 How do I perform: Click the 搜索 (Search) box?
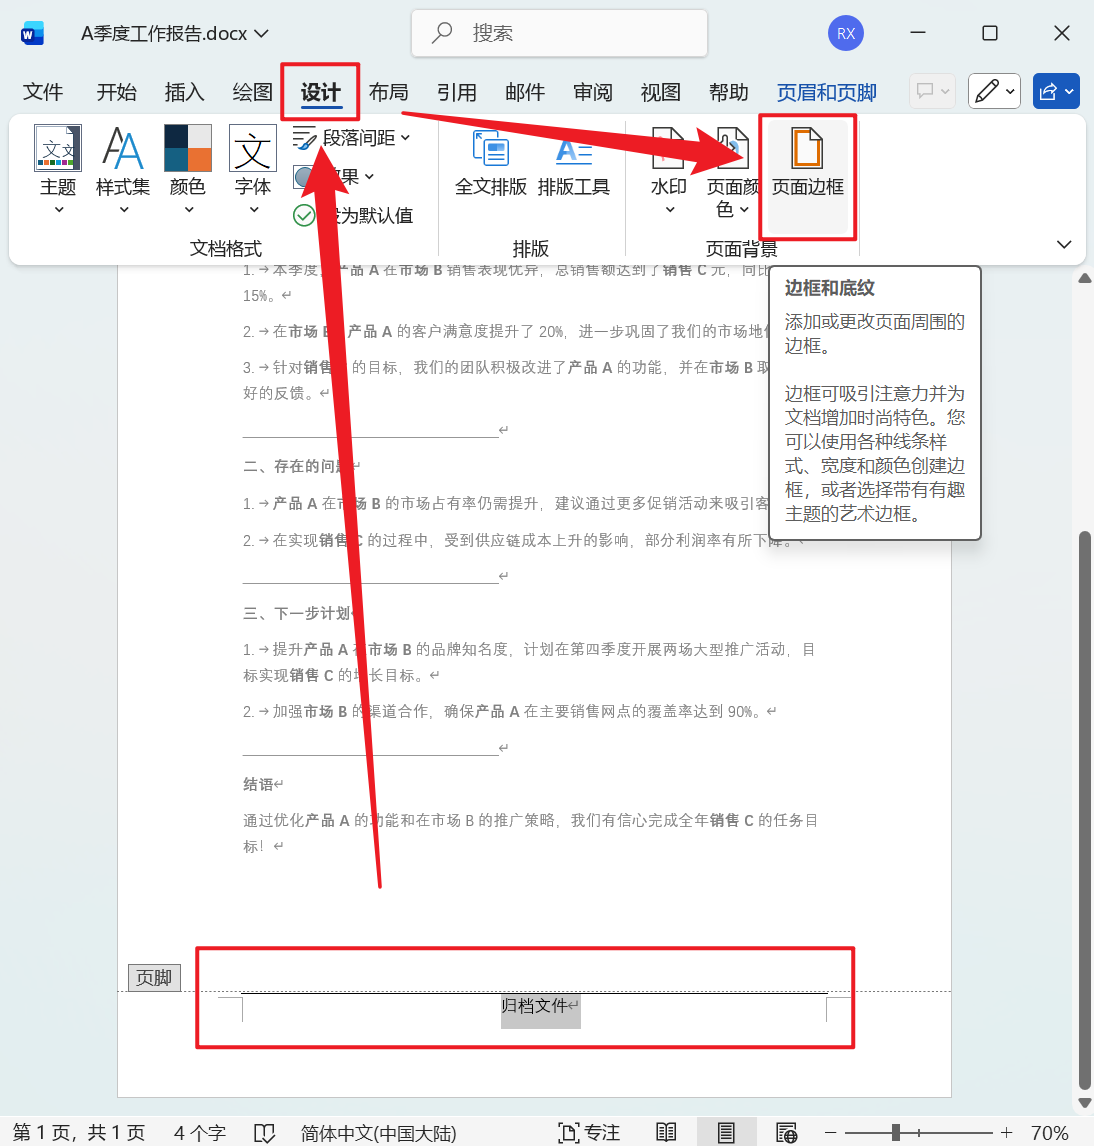point(559,33)
